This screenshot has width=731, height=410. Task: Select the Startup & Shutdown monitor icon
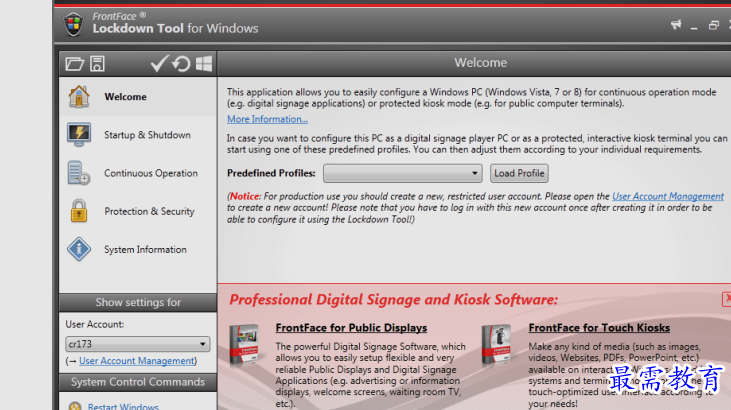click(x=79, y=135)
